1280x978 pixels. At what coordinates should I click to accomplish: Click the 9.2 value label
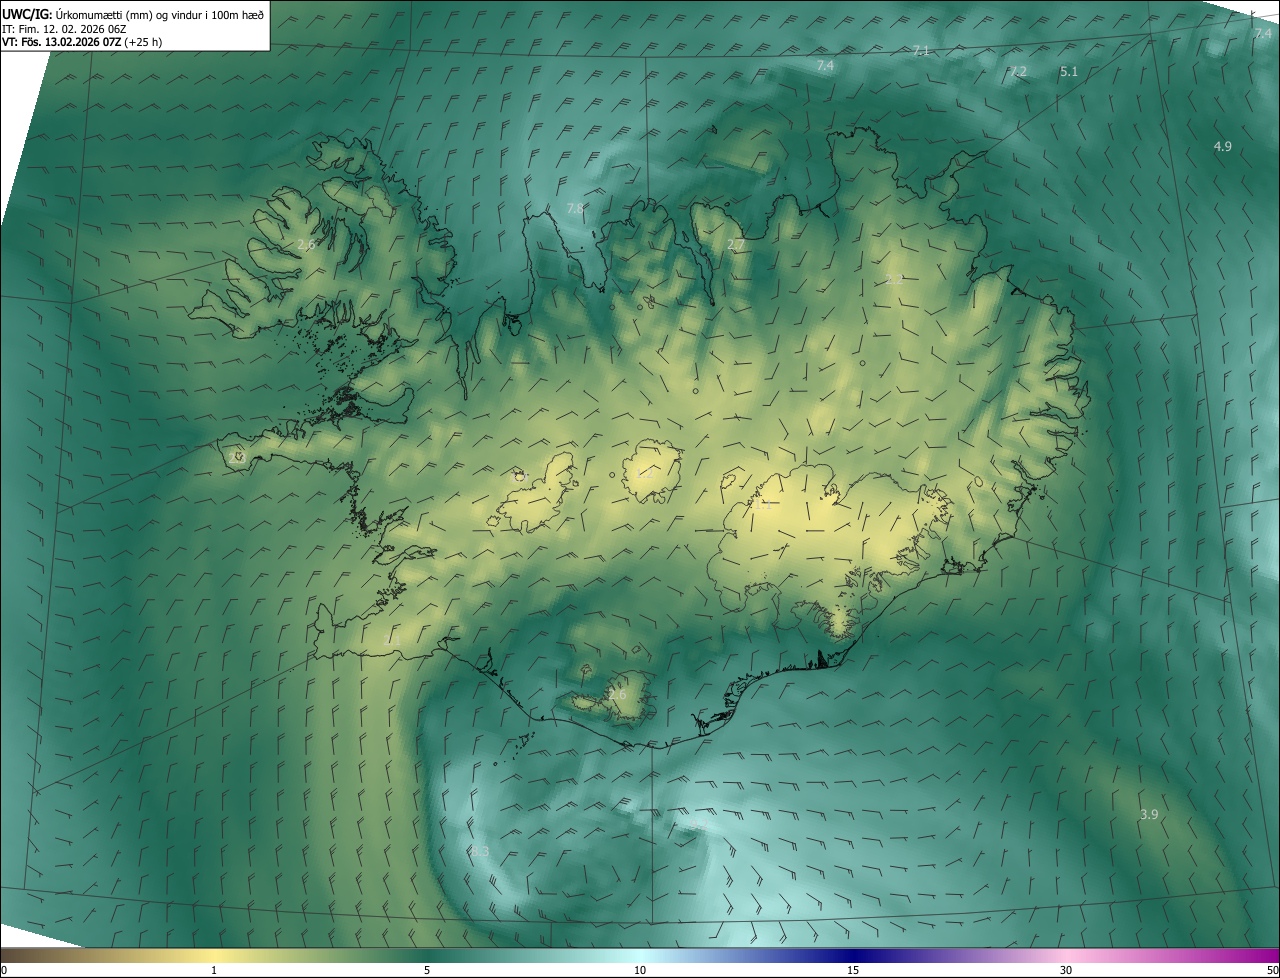697,825
